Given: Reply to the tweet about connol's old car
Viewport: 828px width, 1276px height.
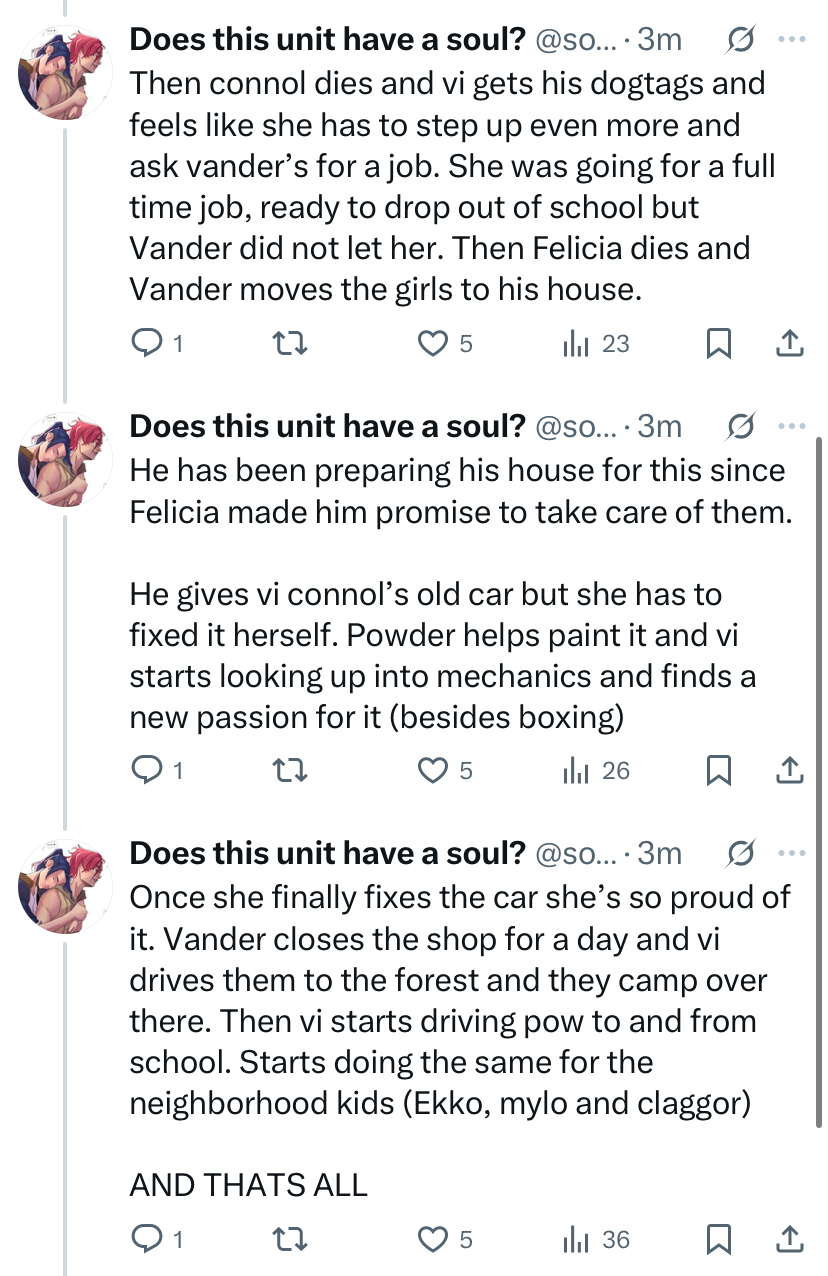Looking at the screenshot, I should click(147, 770).
